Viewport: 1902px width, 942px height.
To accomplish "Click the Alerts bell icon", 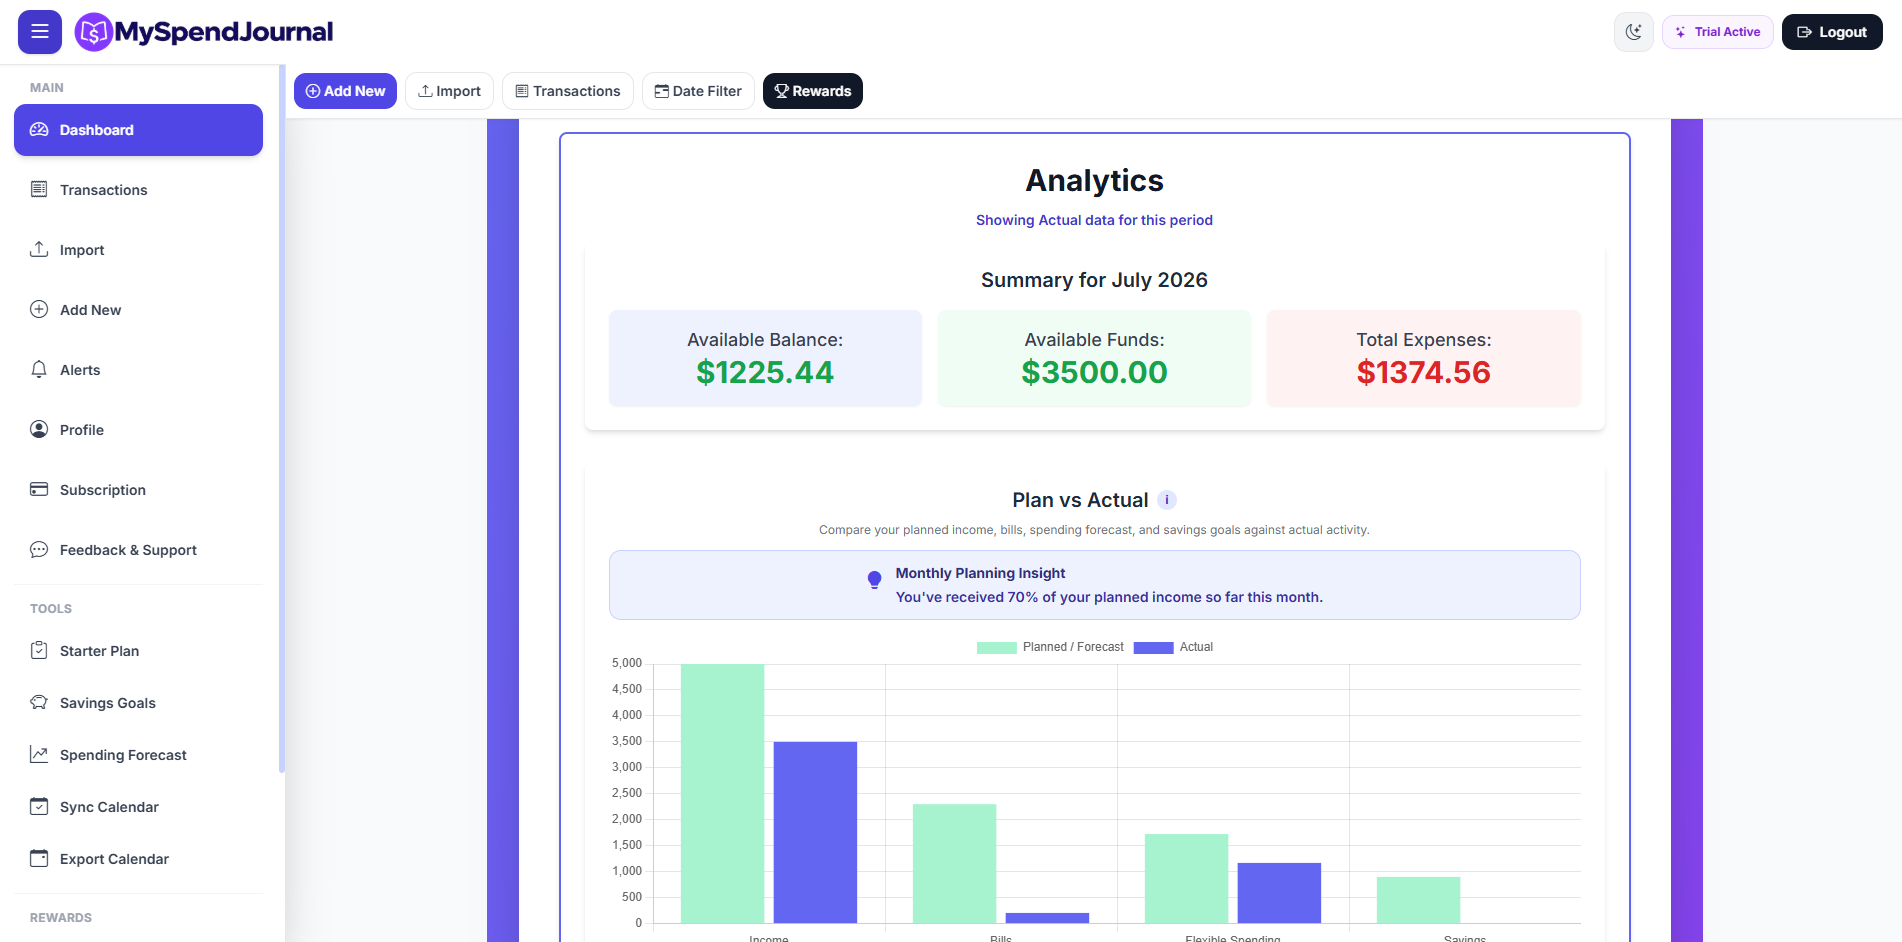I will click(x=39, y=369).
